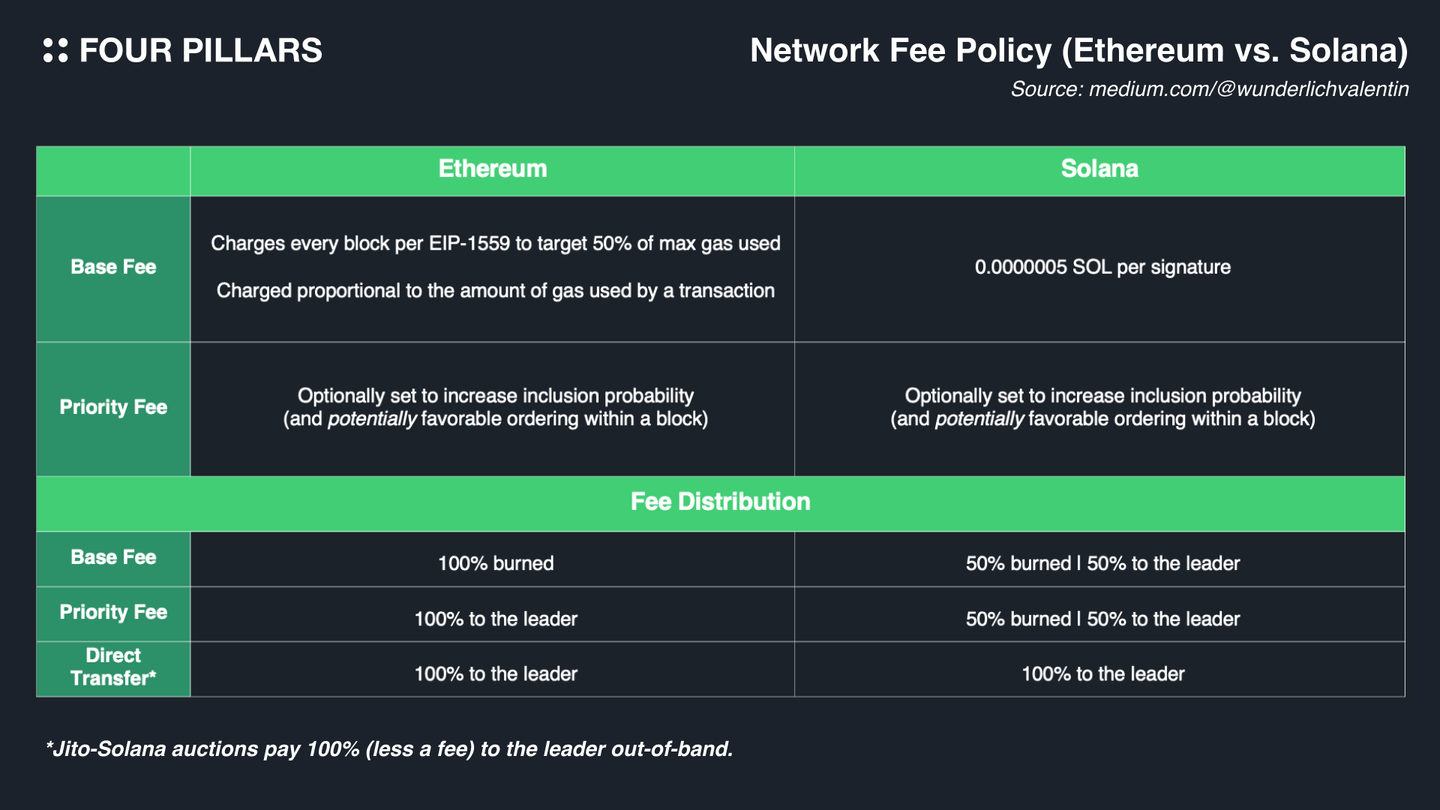Click Ethereum's Priority Fee distribution cell
The image size is (1440, 810).
(495, 619)
